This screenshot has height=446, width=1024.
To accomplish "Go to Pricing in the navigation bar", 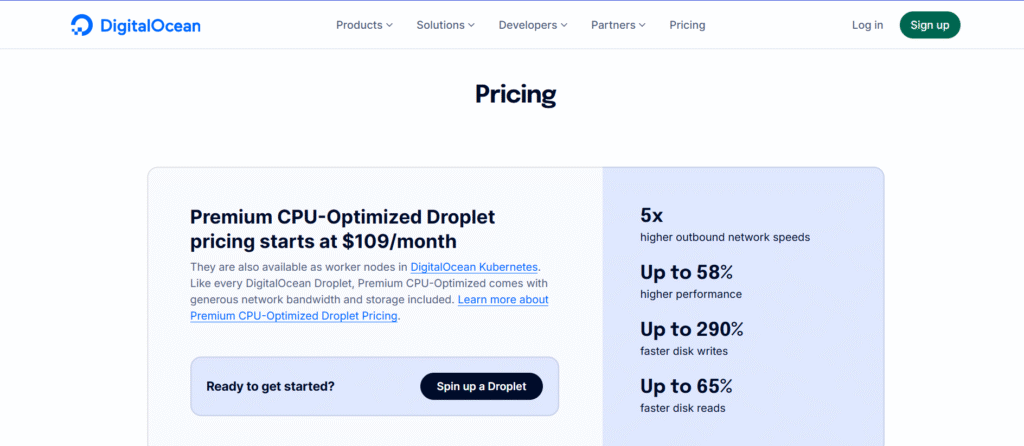I will (x=687, y=25).
